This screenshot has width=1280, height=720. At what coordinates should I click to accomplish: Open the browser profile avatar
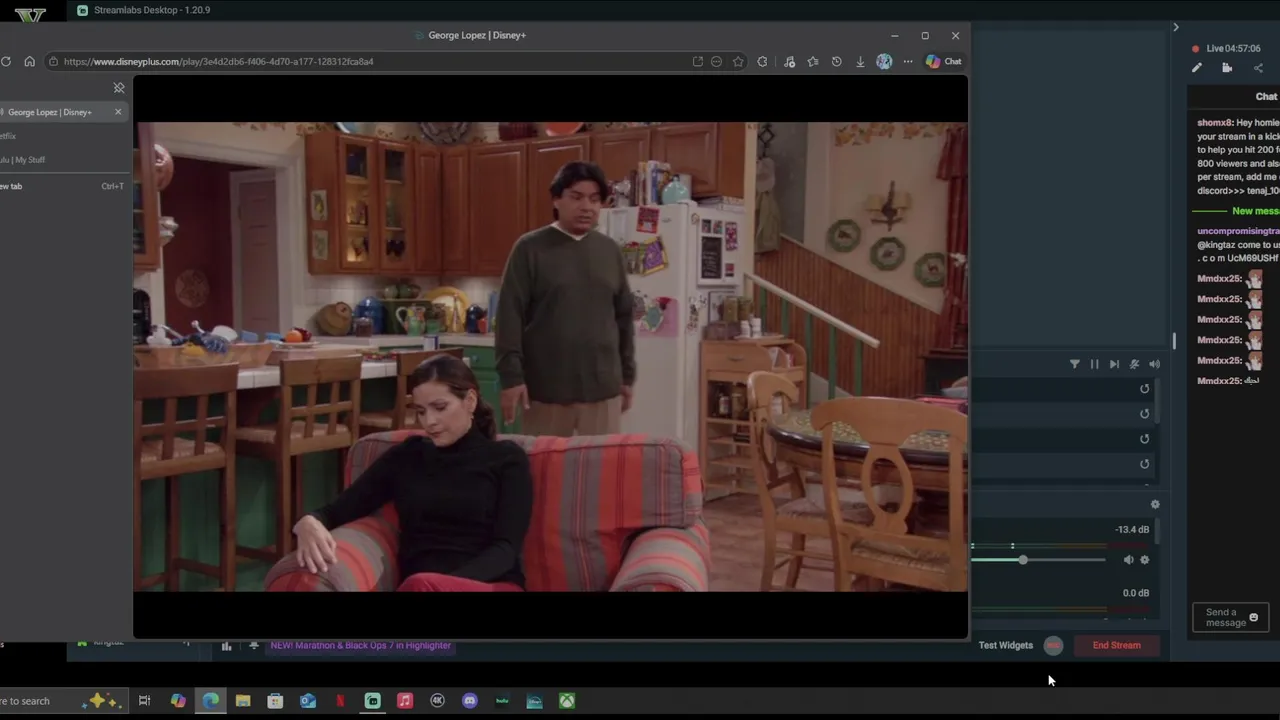point(884,61)
